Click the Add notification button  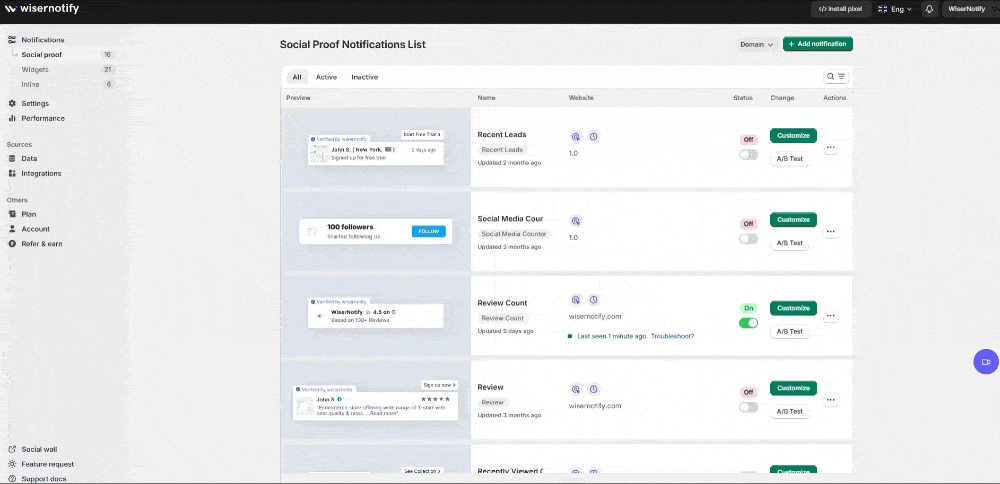[x=818, y=44]
